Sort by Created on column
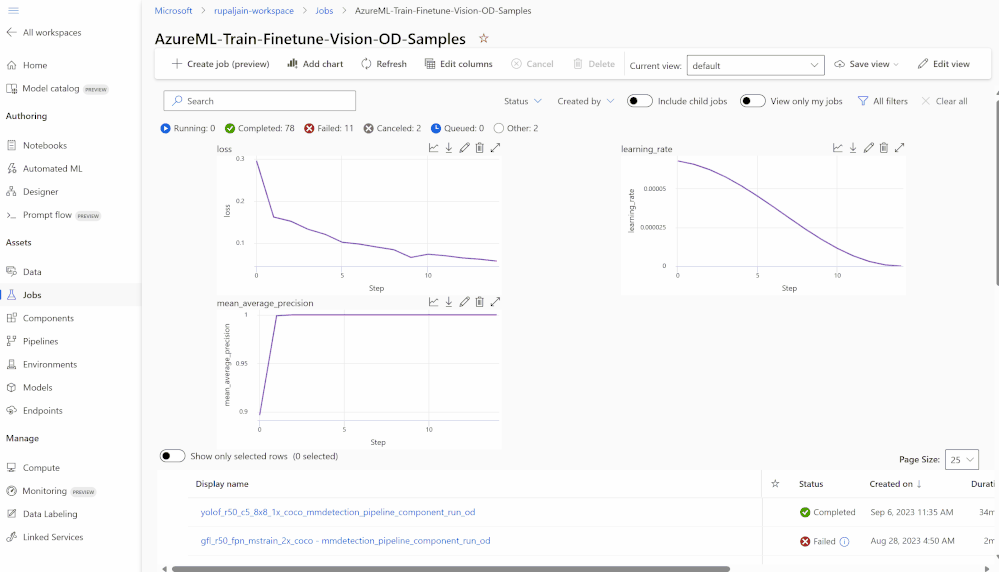 pos(895,484)
